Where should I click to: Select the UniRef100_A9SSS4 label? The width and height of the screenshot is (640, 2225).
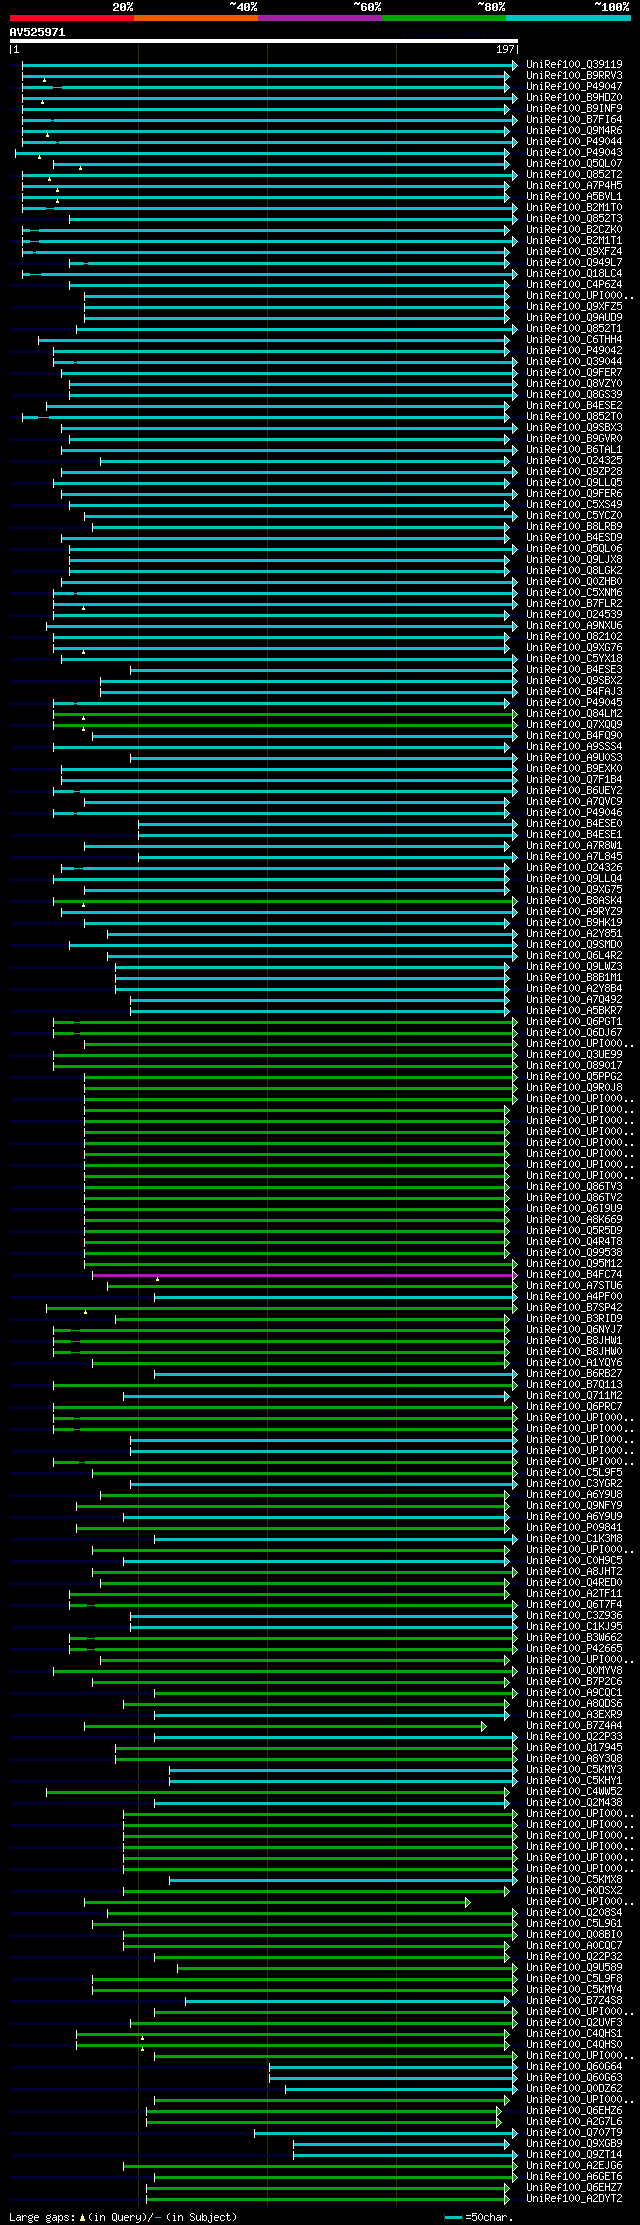(x=574, y=747)
